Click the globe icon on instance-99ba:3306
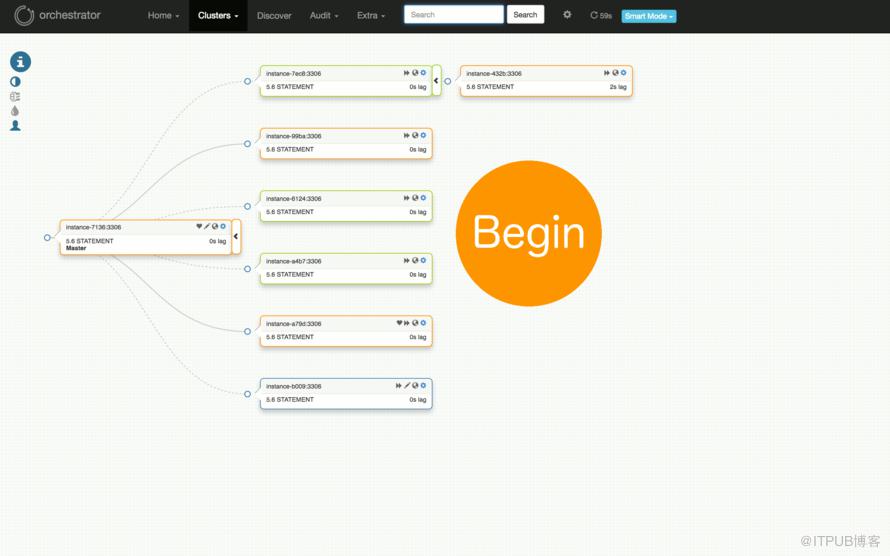Image resolution: width=890 pixels, height=556 pixels. point(415,136)
